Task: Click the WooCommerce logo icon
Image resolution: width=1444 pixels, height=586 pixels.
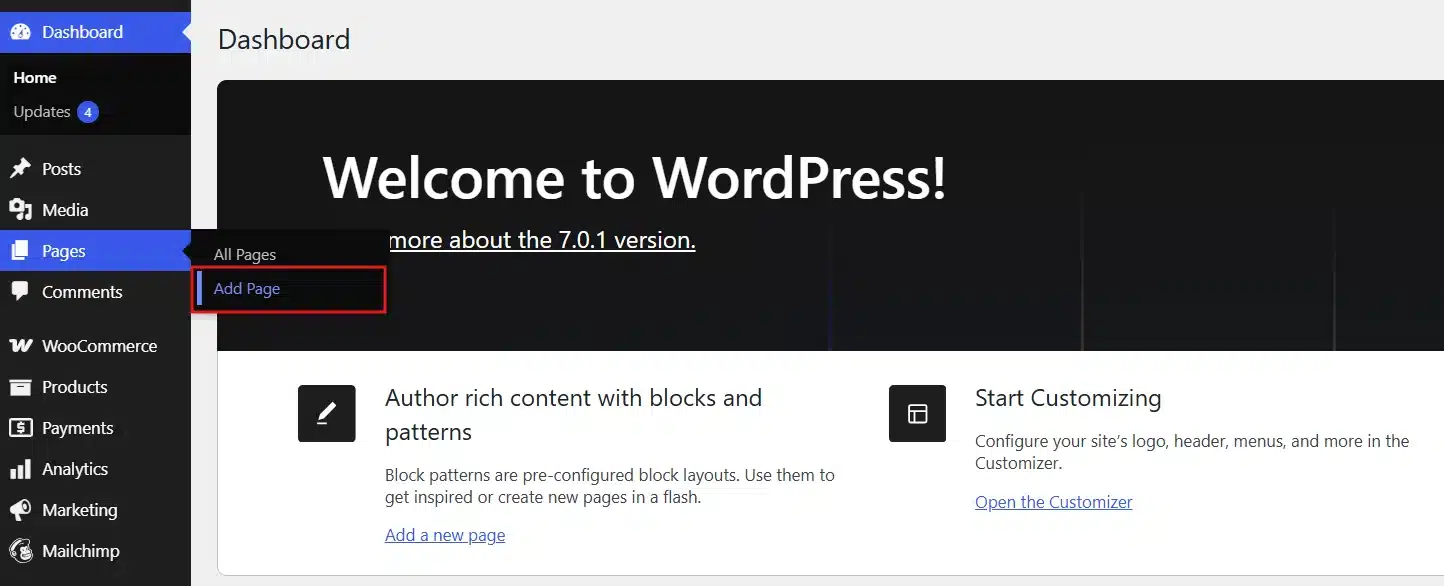Action: (20, 346)
